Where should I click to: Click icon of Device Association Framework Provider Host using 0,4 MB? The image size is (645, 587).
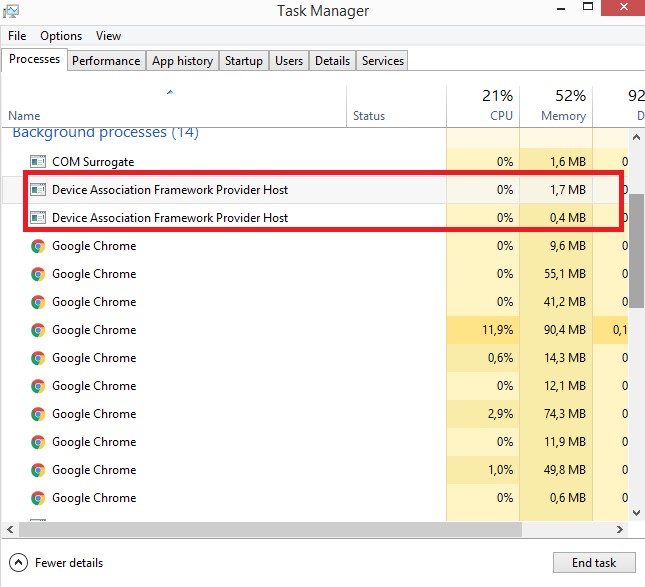click(x=38, y=218)
